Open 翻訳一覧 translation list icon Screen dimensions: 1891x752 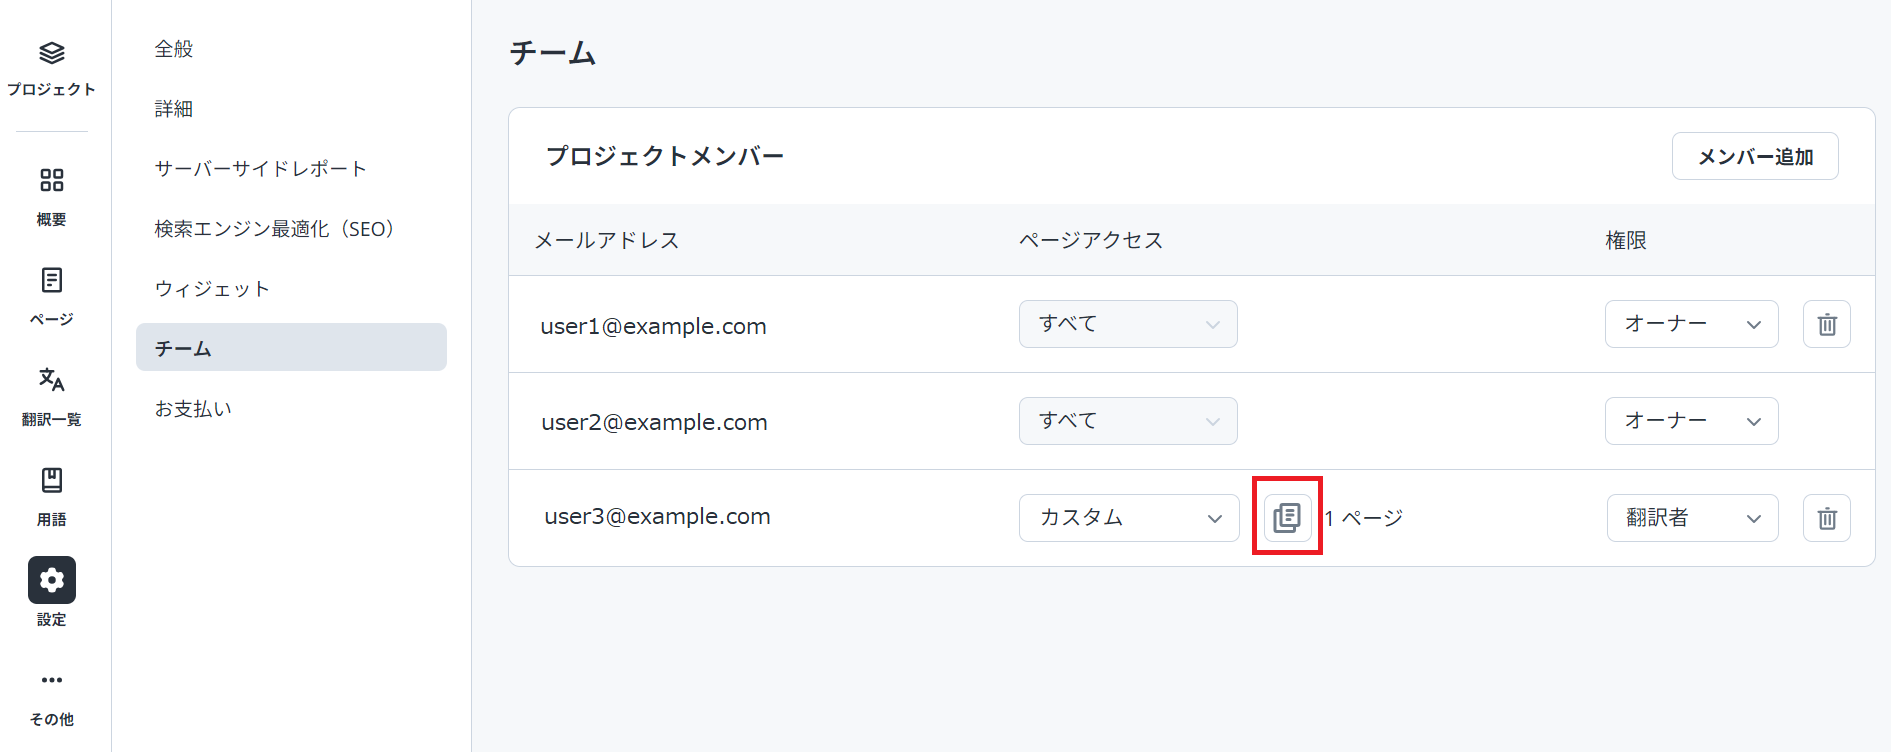[x=52, y=380]
